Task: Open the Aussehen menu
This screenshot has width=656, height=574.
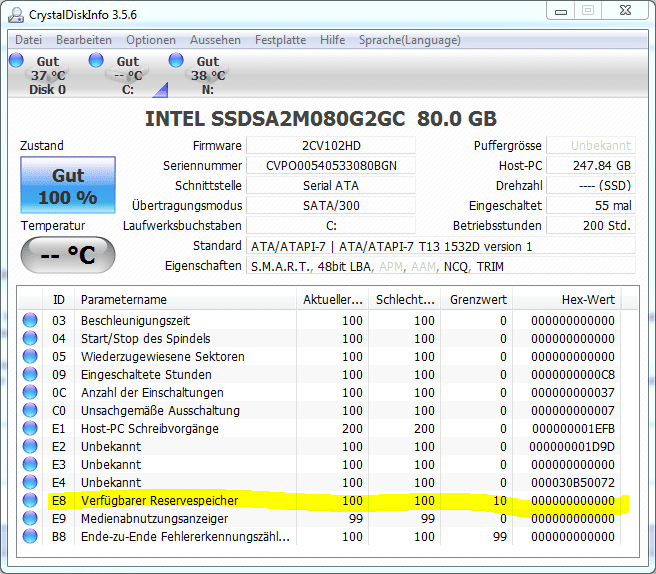Action: pos(215,40)
